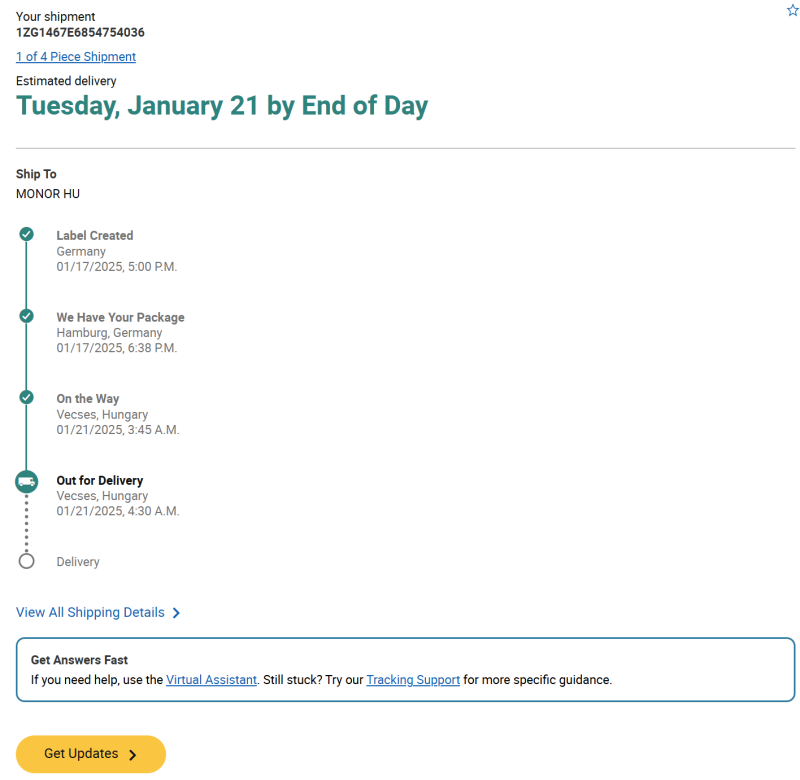Click the star favorite icon
This screenshot has height=780, width=800.
click(x=793, y=10)
